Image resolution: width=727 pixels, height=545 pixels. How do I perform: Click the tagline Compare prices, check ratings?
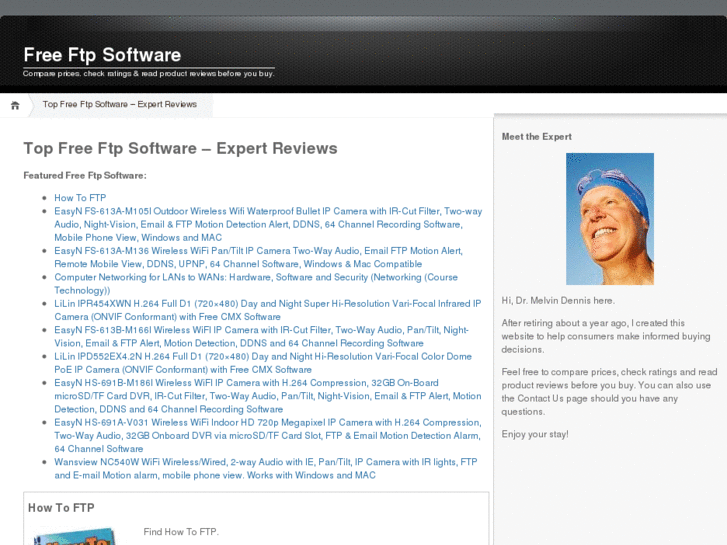tap(148, 73)
